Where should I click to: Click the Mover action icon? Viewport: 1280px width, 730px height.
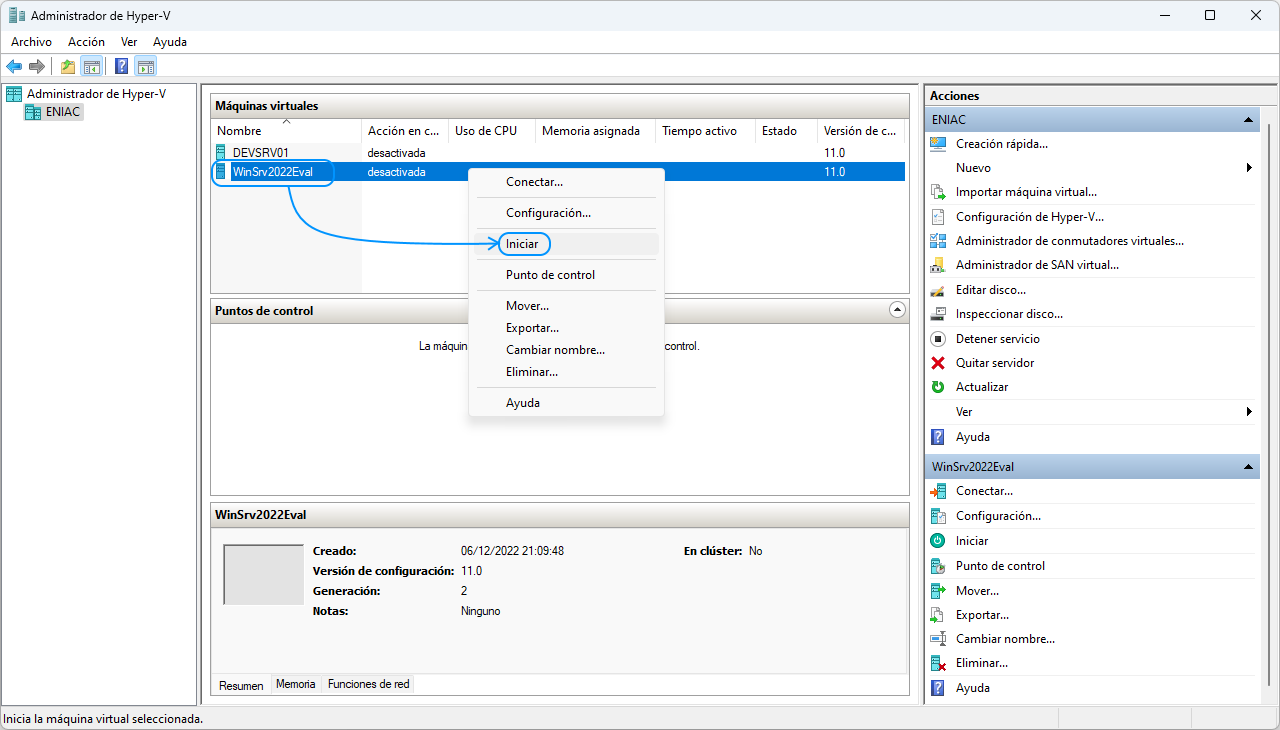[x=938, y=591]
